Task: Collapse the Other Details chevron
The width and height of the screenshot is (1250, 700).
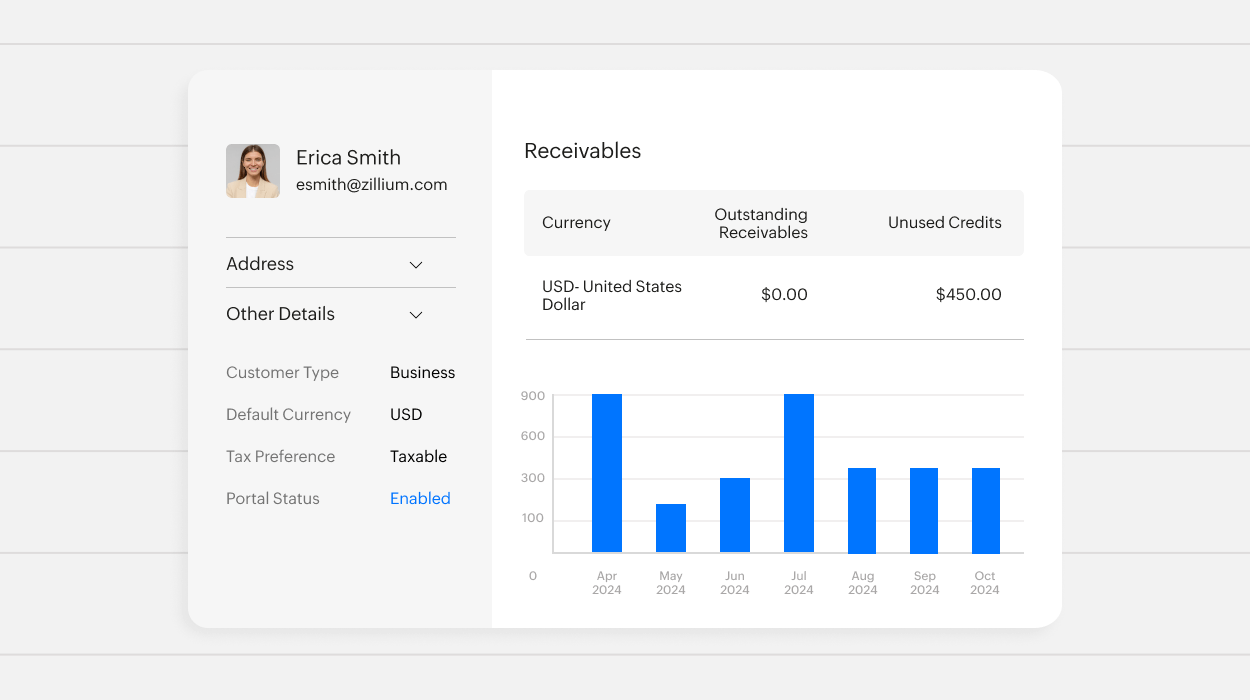Action: point(416,315)
